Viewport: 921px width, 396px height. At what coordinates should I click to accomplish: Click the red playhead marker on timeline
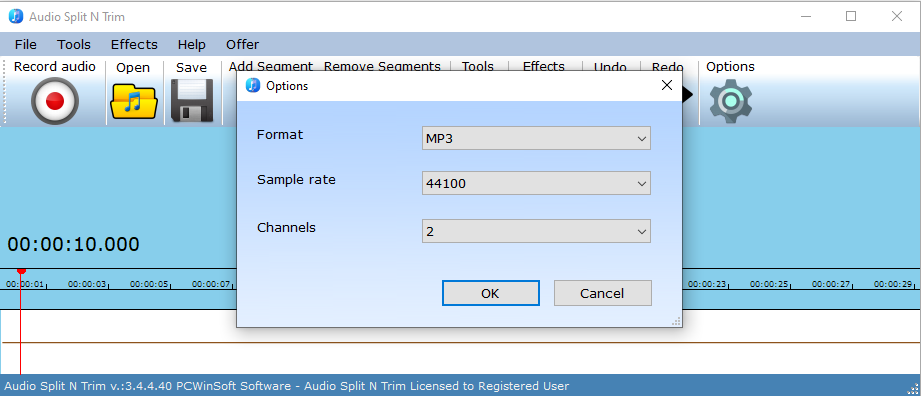click(21, 270)
